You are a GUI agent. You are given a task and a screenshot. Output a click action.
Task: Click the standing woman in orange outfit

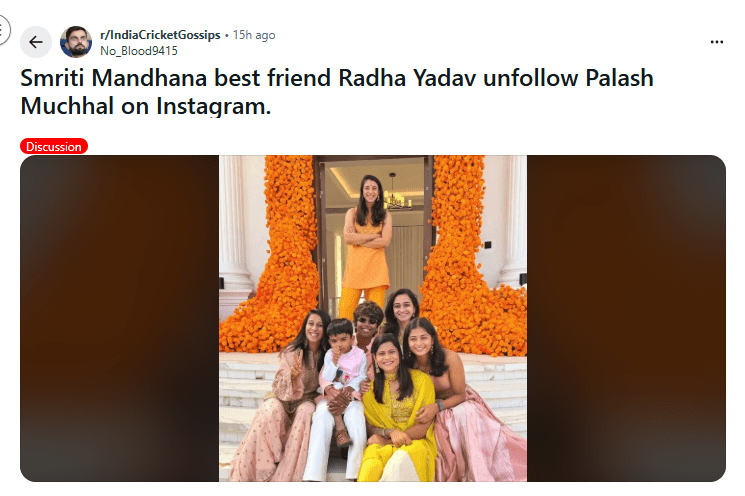coord(367,250)
